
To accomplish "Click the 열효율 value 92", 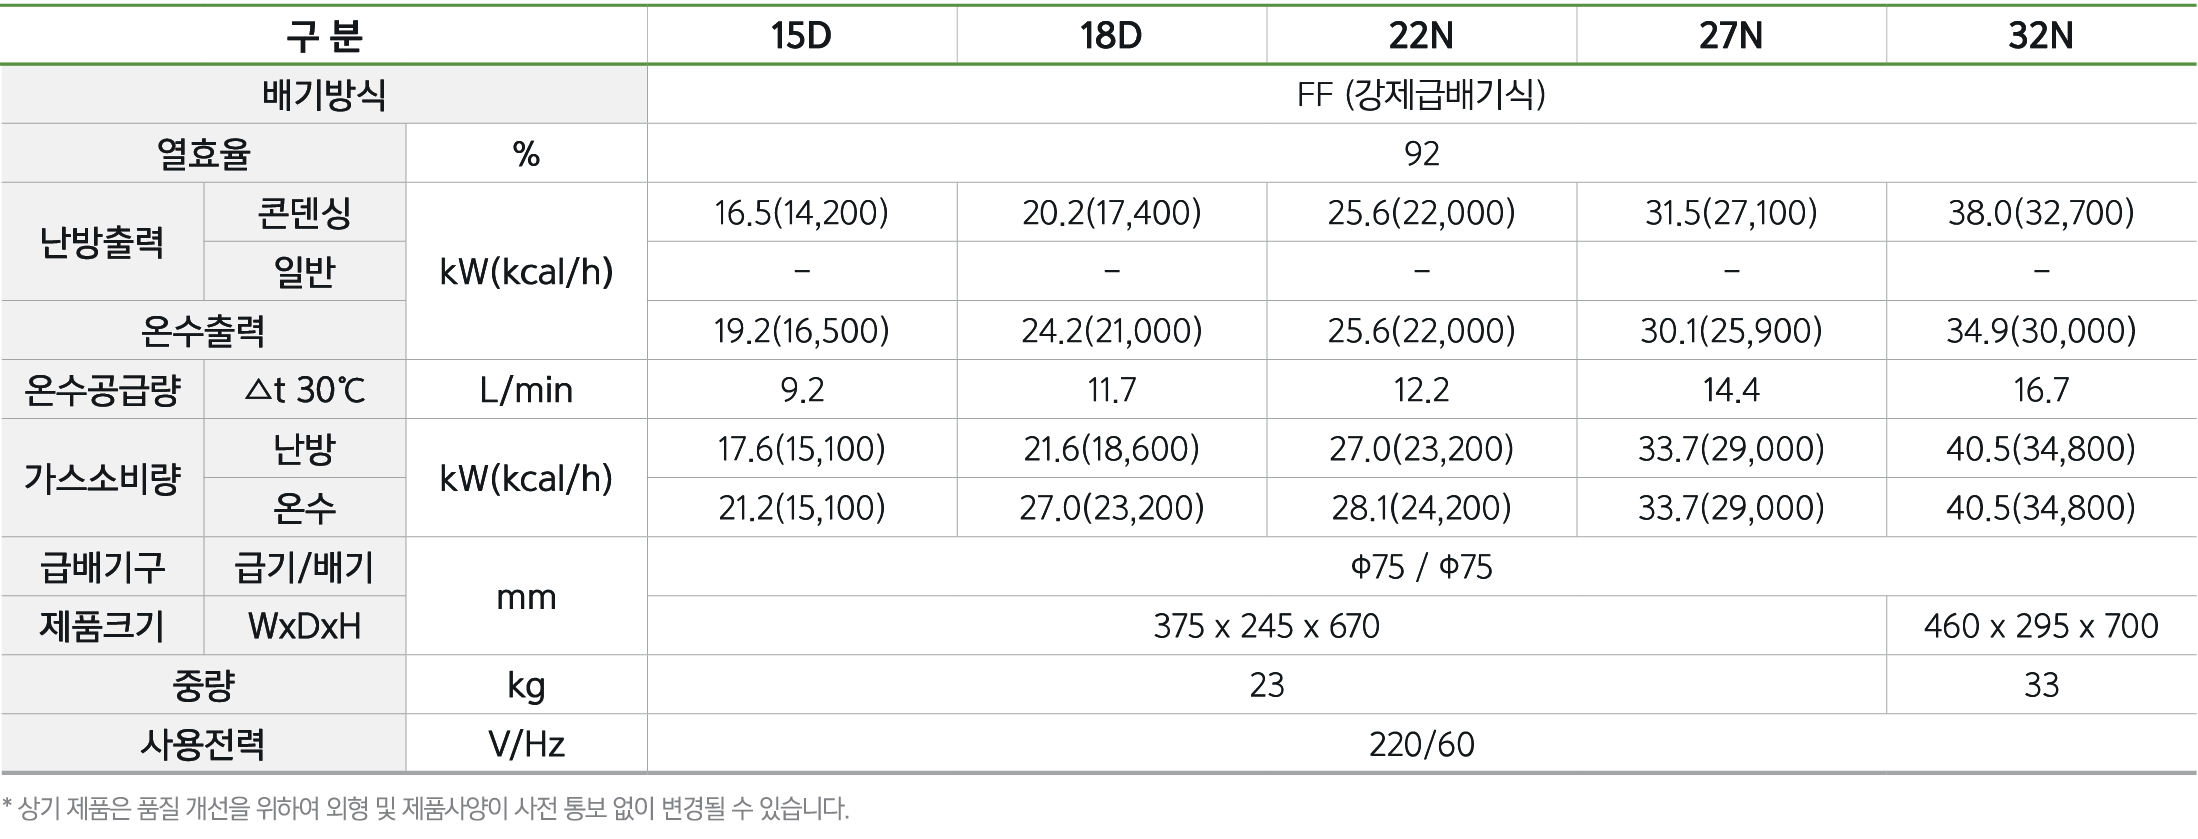I will (x=1421, y=154).
